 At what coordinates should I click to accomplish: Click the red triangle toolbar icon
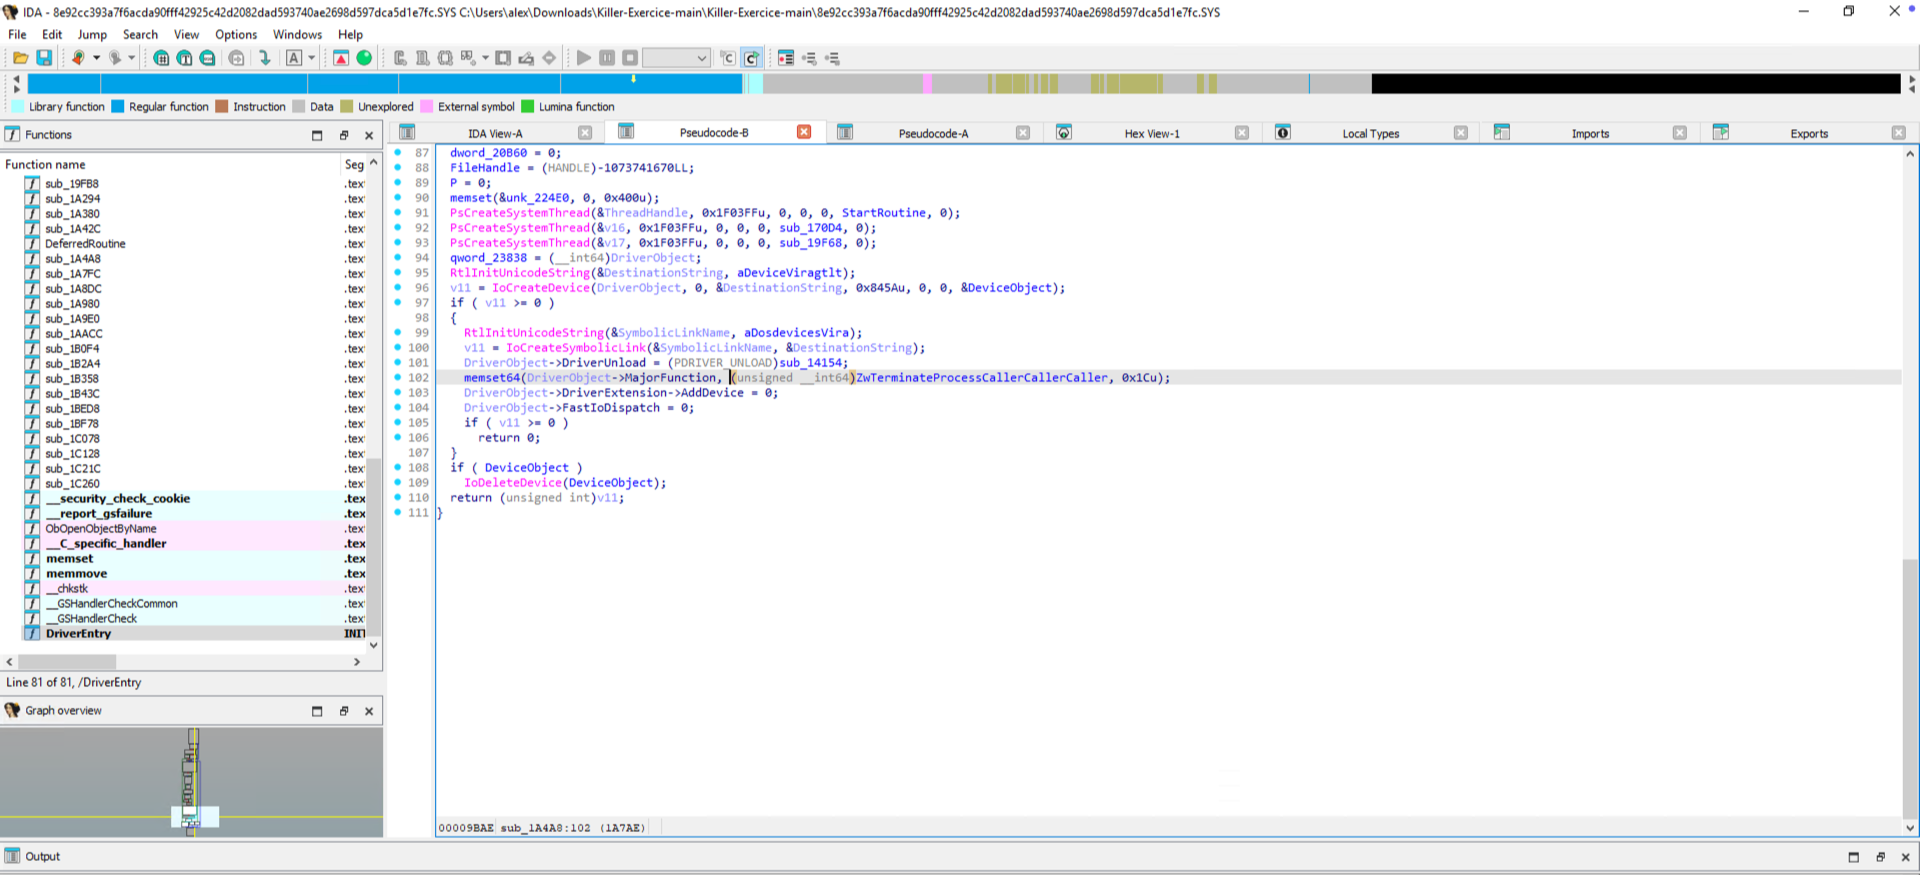pos(341,58)
